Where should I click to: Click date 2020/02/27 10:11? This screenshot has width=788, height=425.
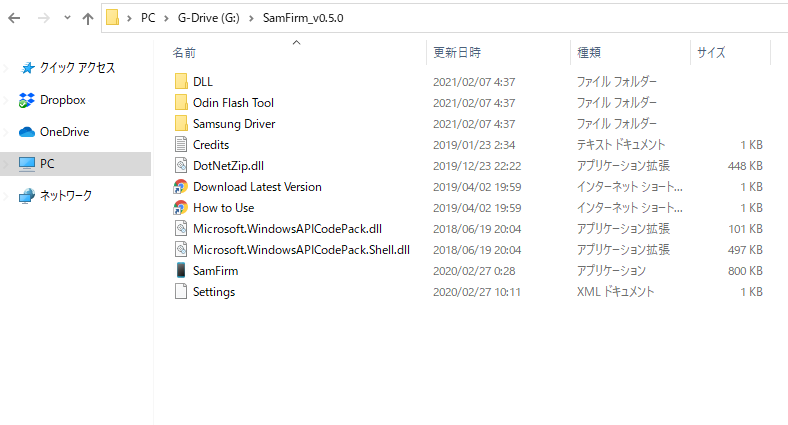coord(476,292)
